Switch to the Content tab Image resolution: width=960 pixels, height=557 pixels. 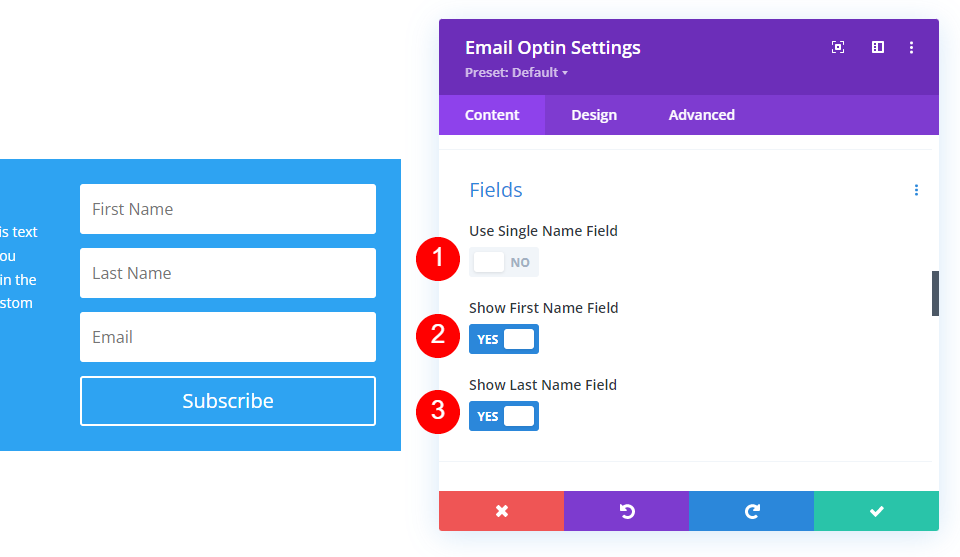[492, 115]
